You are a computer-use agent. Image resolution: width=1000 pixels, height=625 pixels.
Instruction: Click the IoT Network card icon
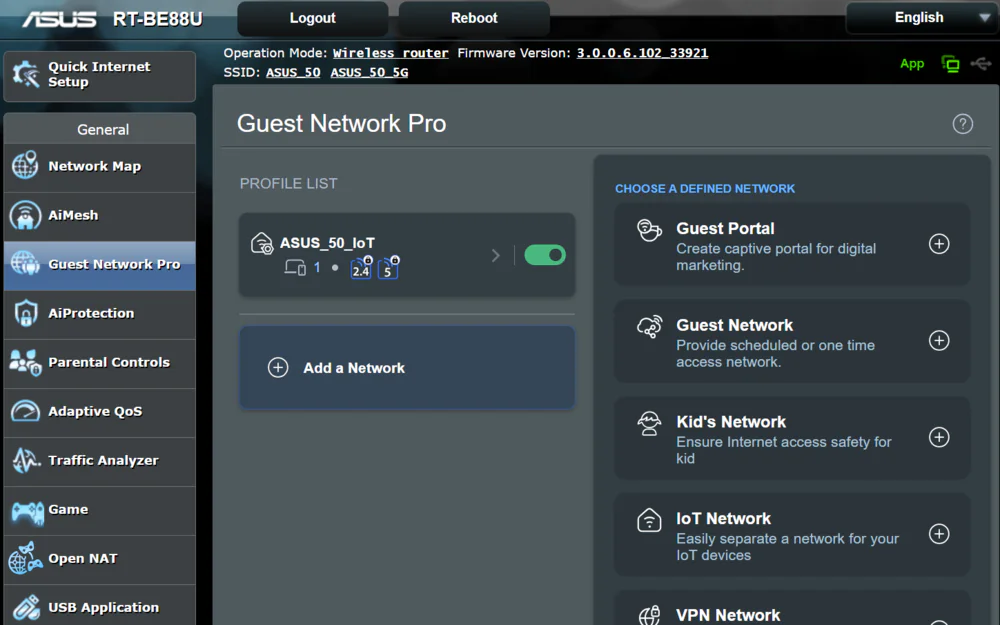click(649, 520)
